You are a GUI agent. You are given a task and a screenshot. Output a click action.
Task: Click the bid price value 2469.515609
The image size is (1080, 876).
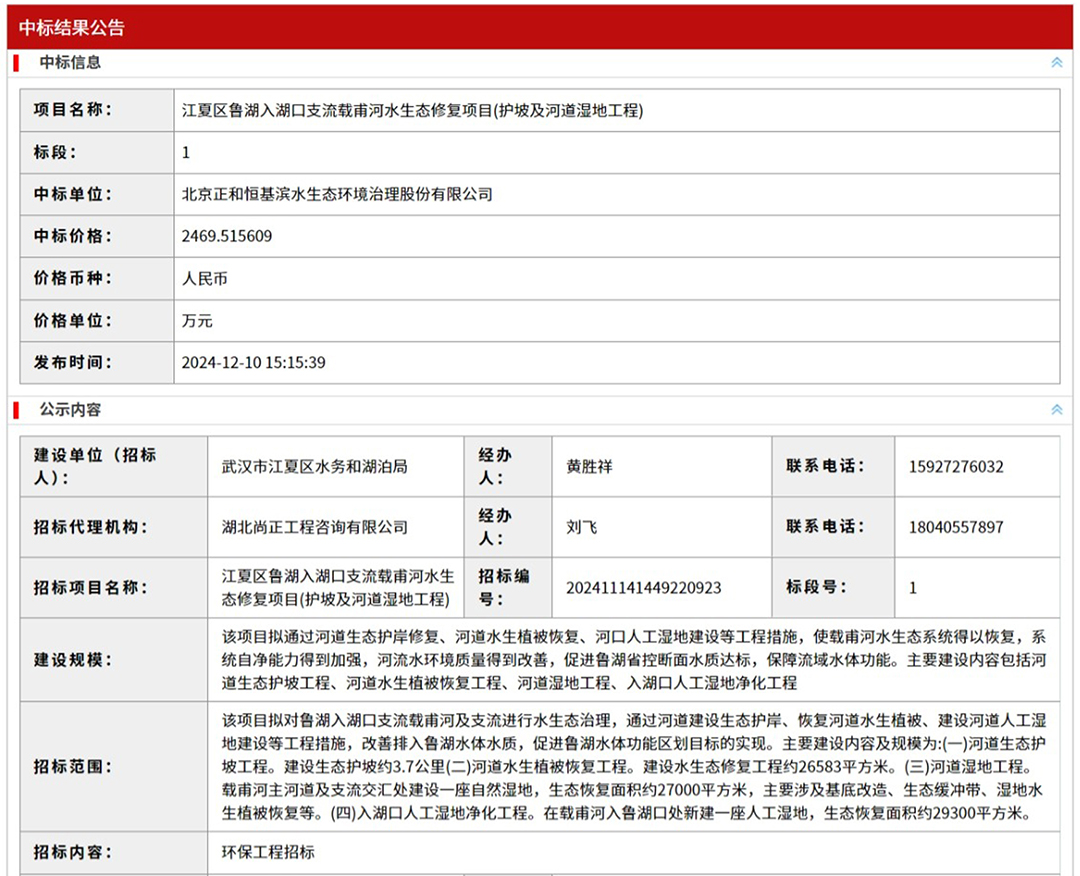[227, 236]
